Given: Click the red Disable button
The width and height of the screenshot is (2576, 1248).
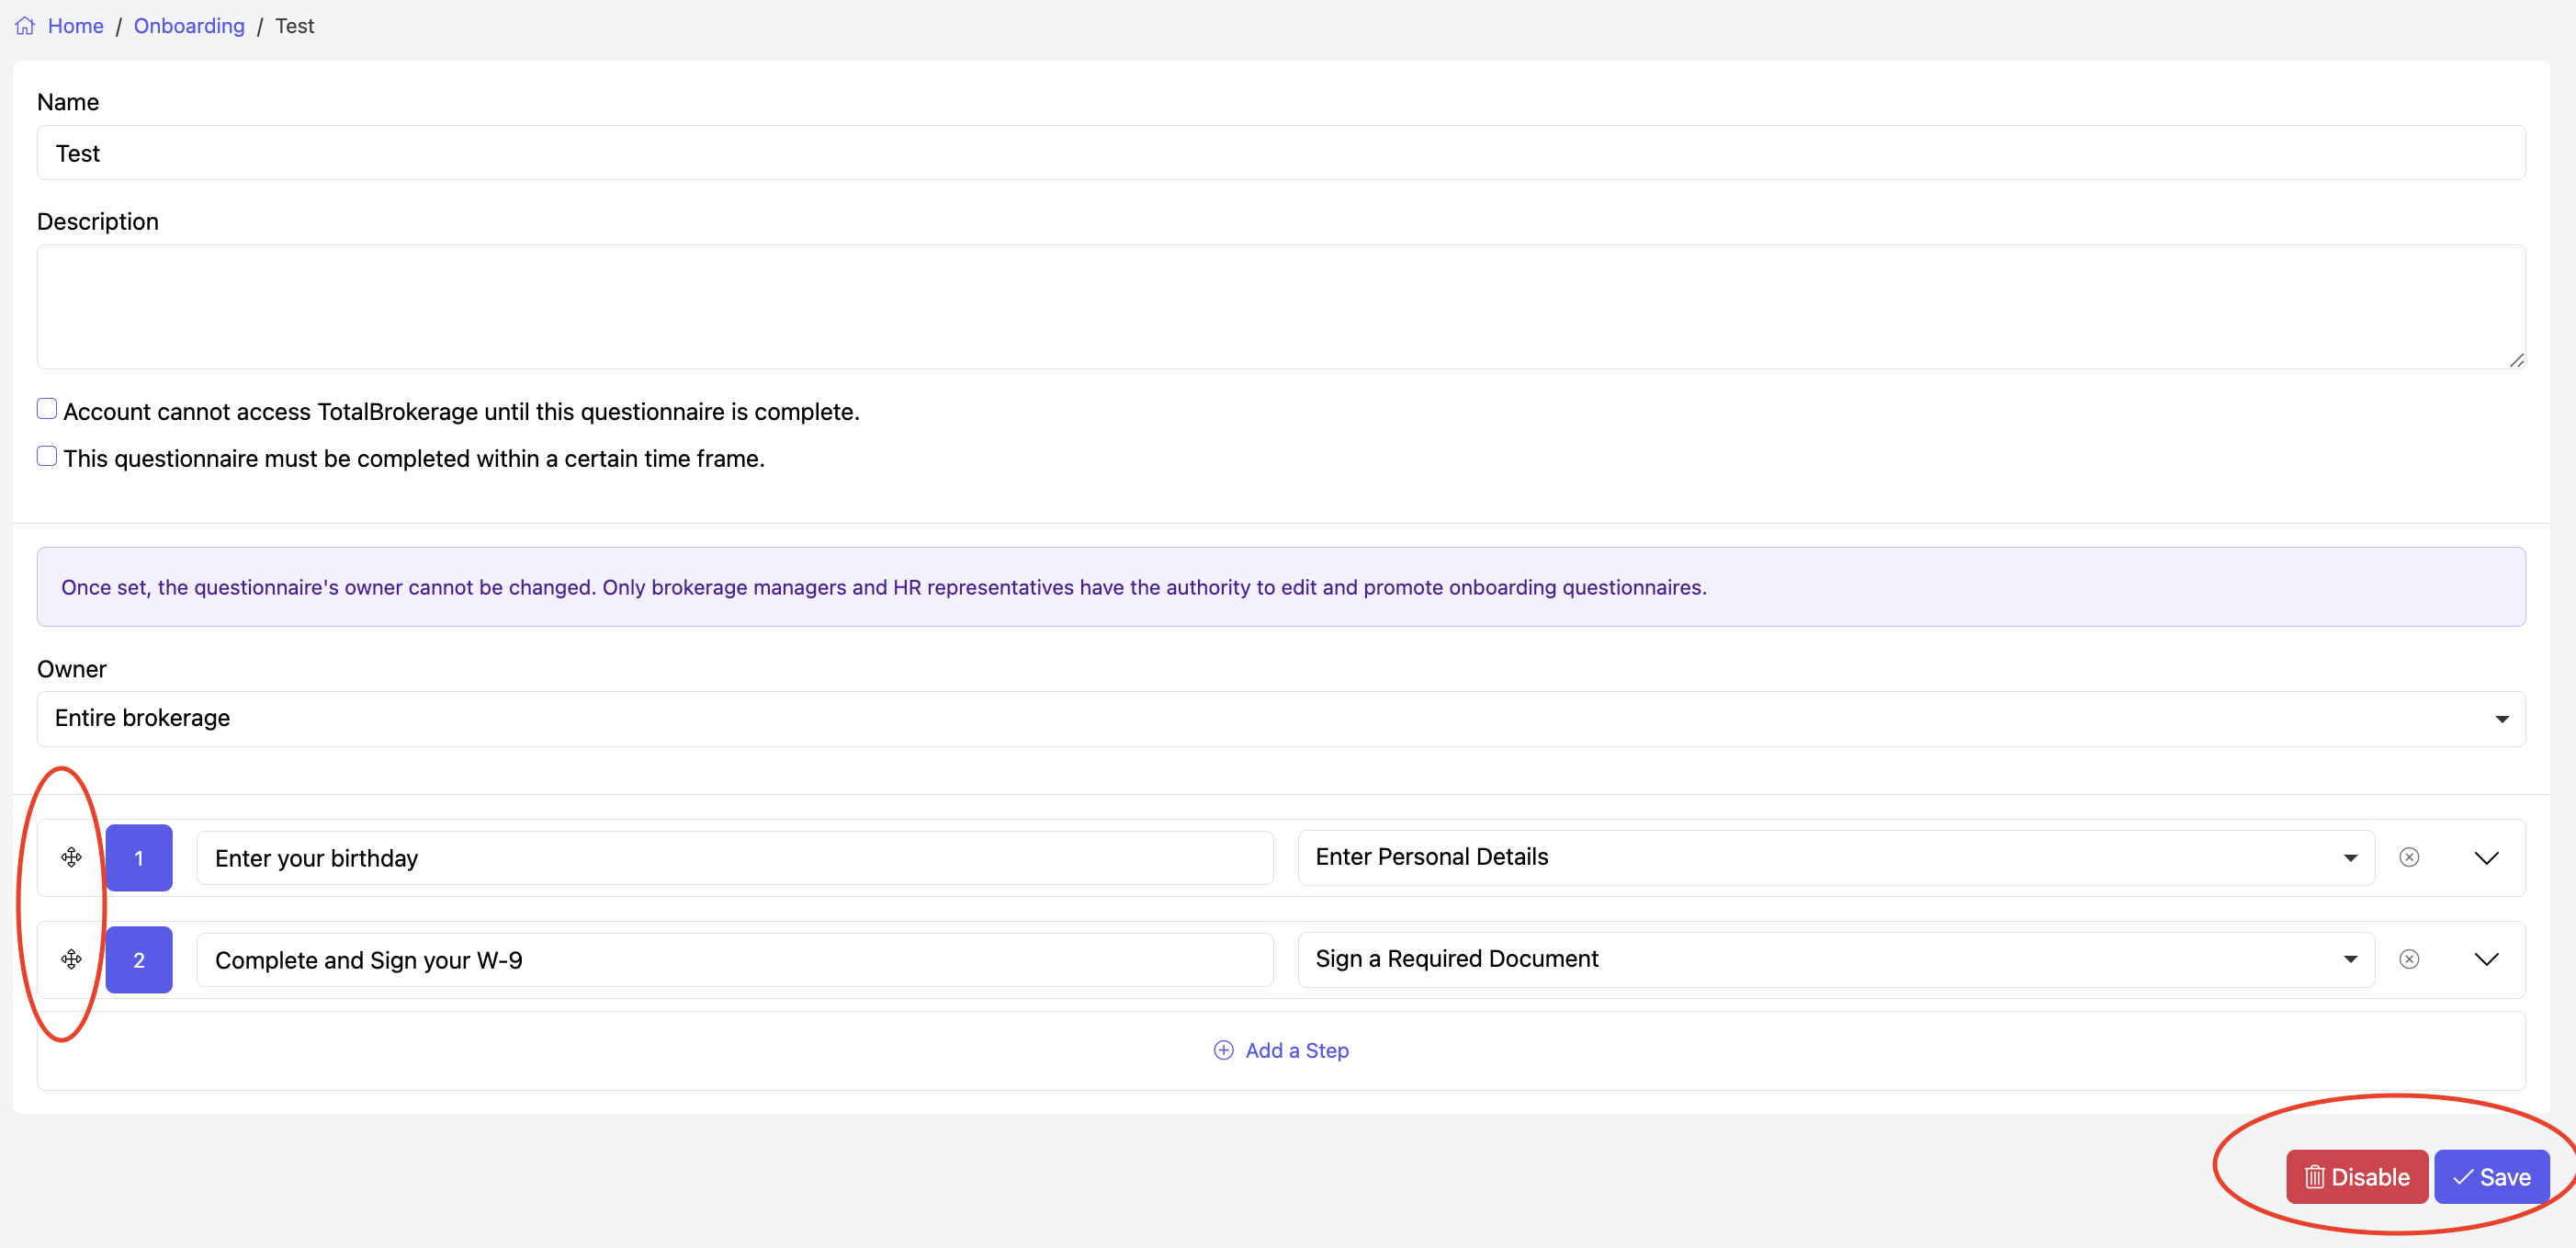Looking at the screenshot, I should pos(2356,1177).
